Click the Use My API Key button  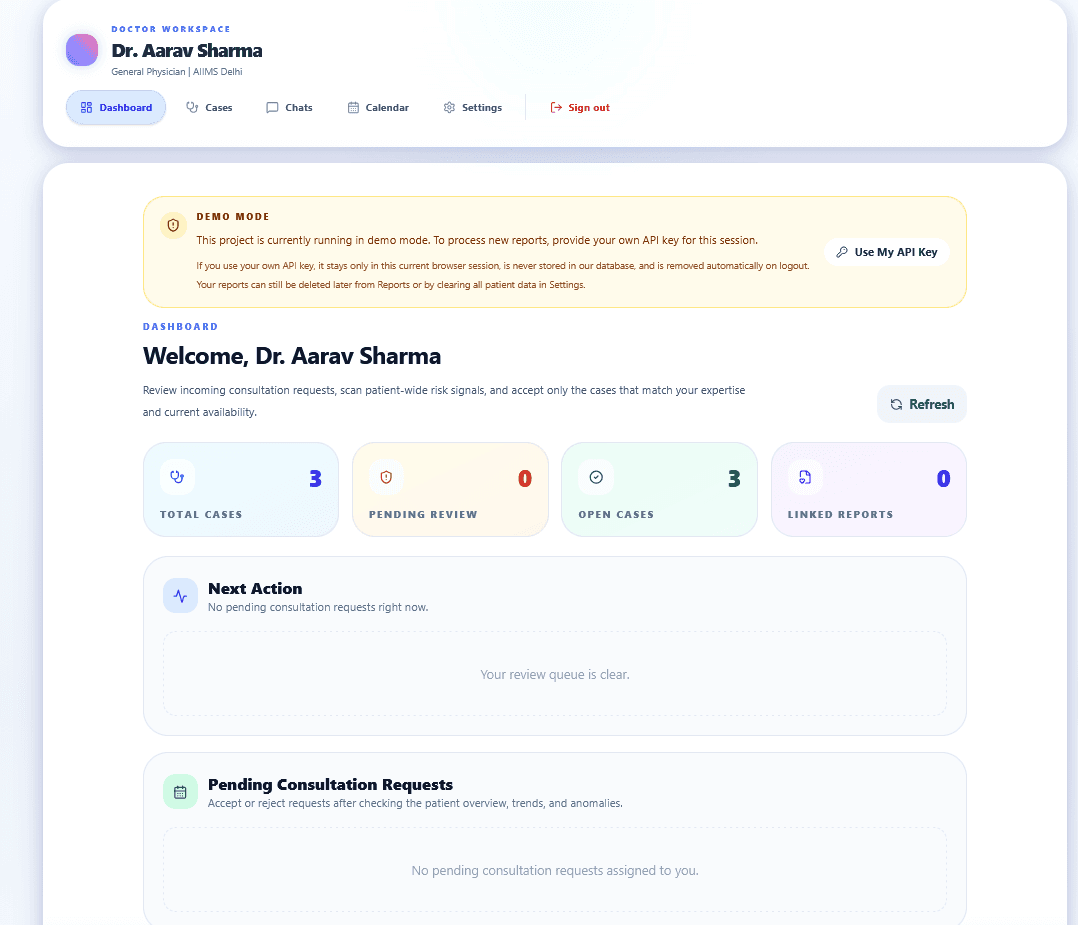click(x=887, y=252)
